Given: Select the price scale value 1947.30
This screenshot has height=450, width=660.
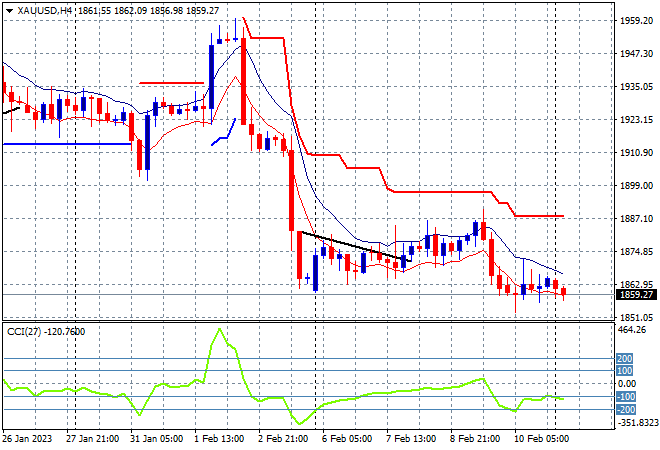Looking at the screenshot, I should [637, 53].
